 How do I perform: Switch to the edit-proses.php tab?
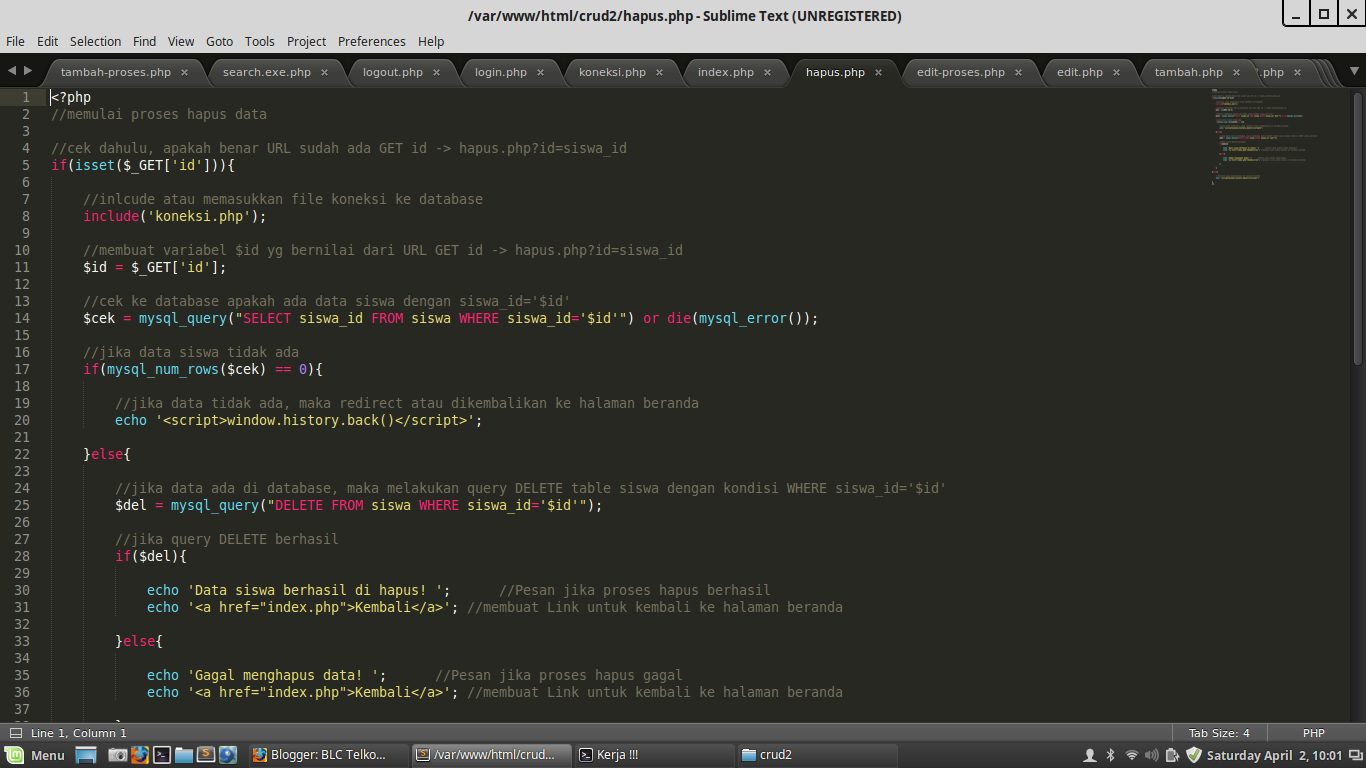click(x=961, y=72)
